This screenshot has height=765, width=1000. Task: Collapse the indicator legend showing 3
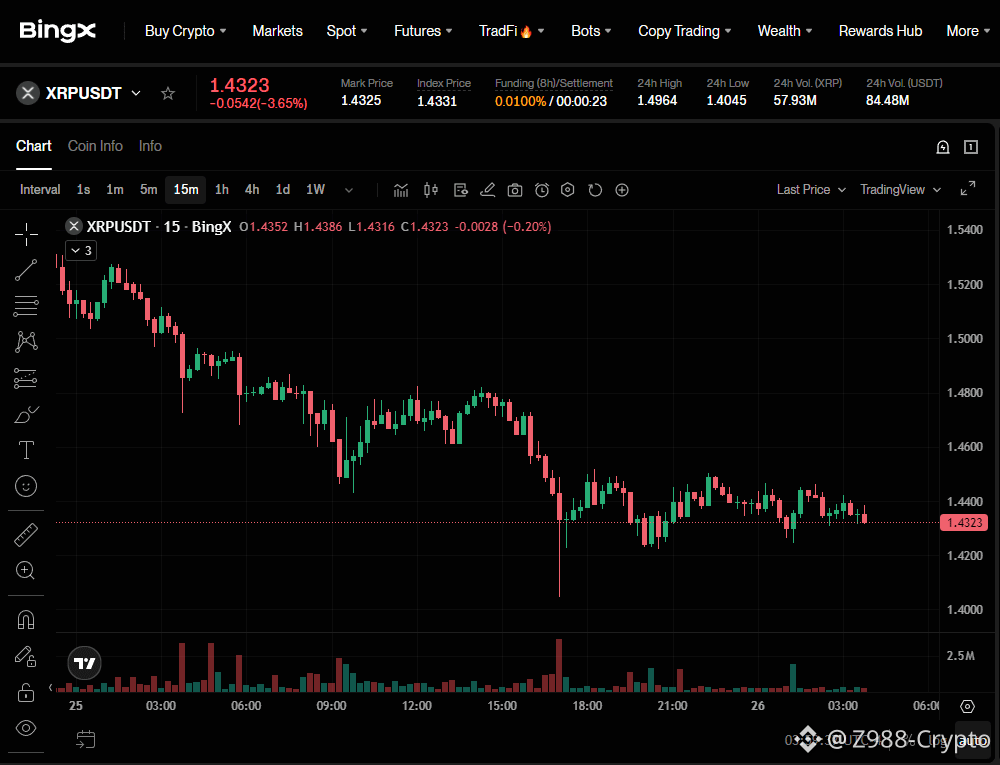click(x=81, y=251)
